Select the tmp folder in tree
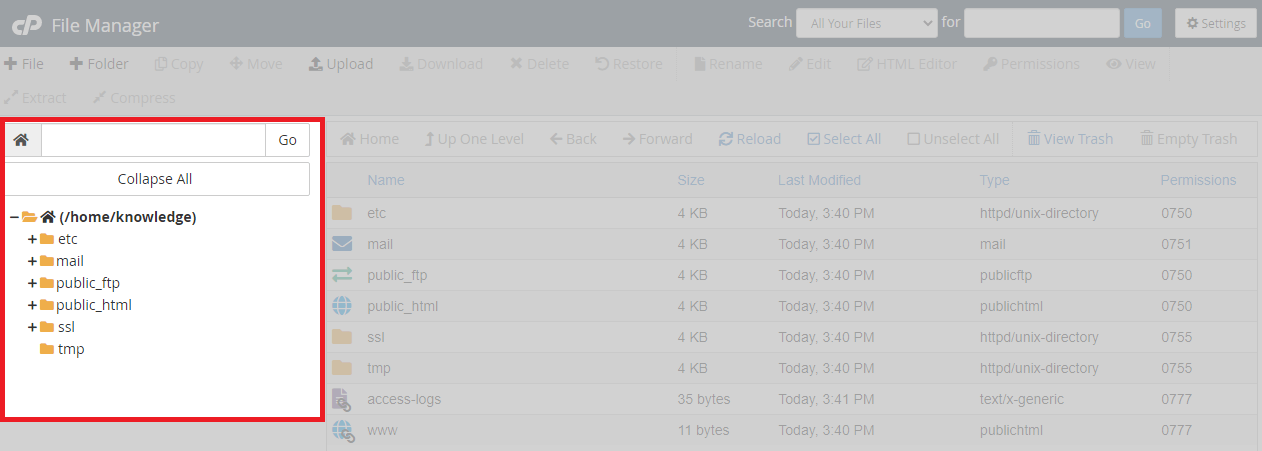1262x451 pixels. point(71,349)
